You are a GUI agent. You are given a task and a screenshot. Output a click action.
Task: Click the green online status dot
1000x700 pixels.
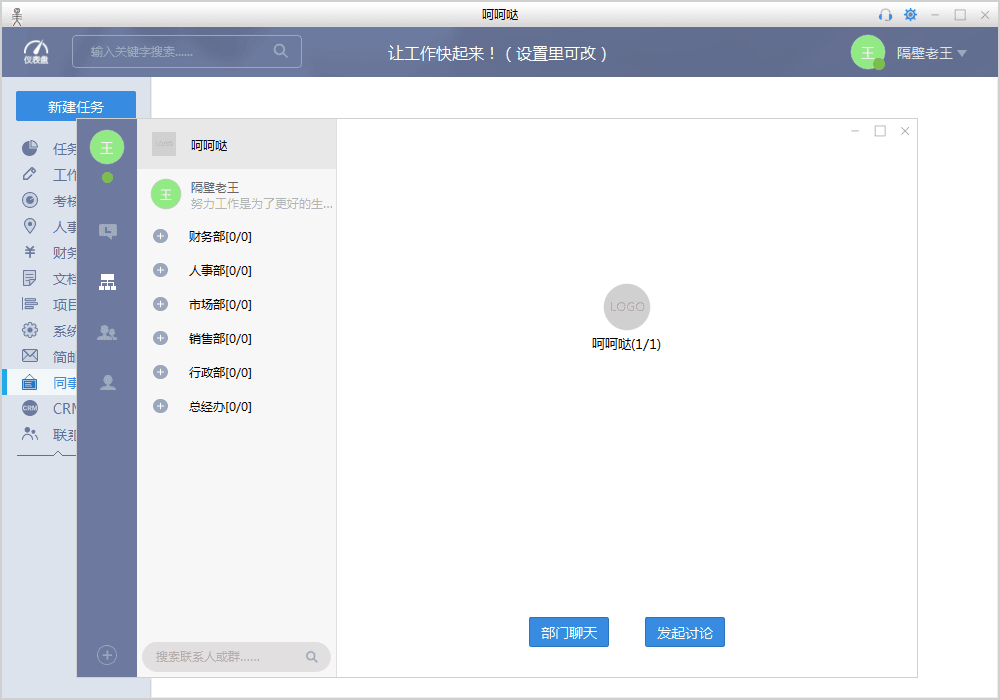coord(107,177)
